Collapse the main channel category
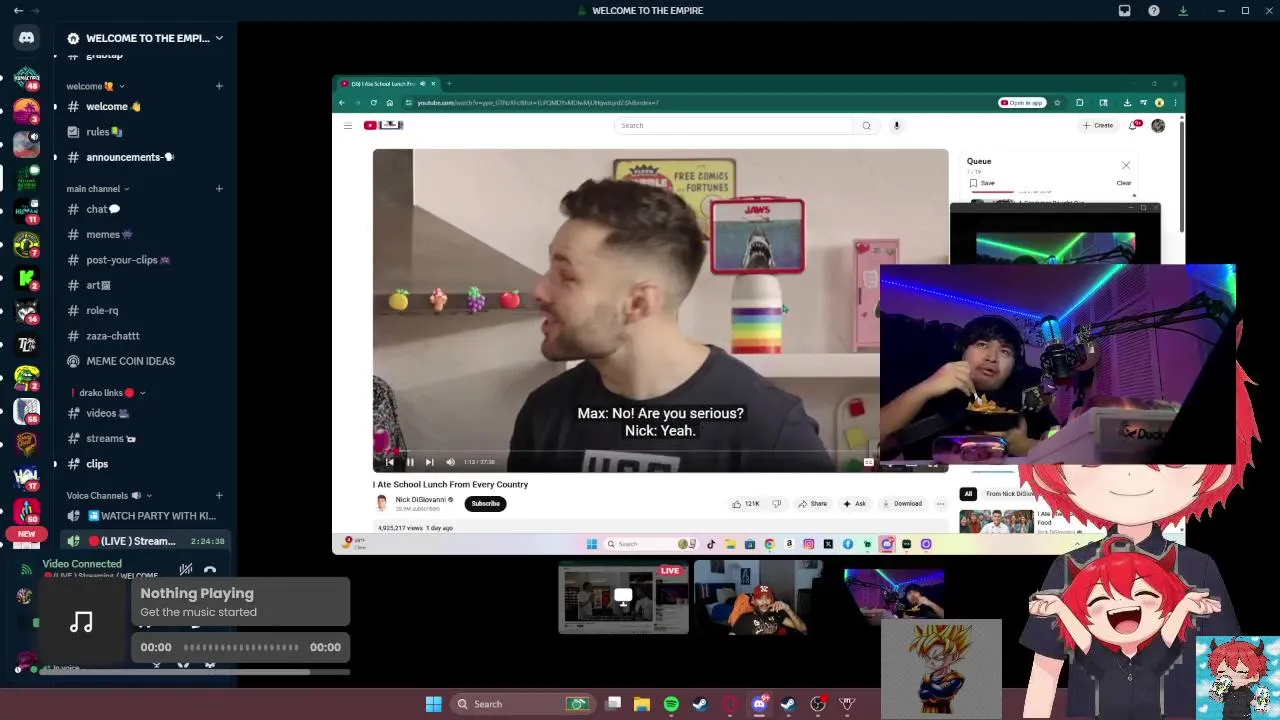 pos(98,189)
